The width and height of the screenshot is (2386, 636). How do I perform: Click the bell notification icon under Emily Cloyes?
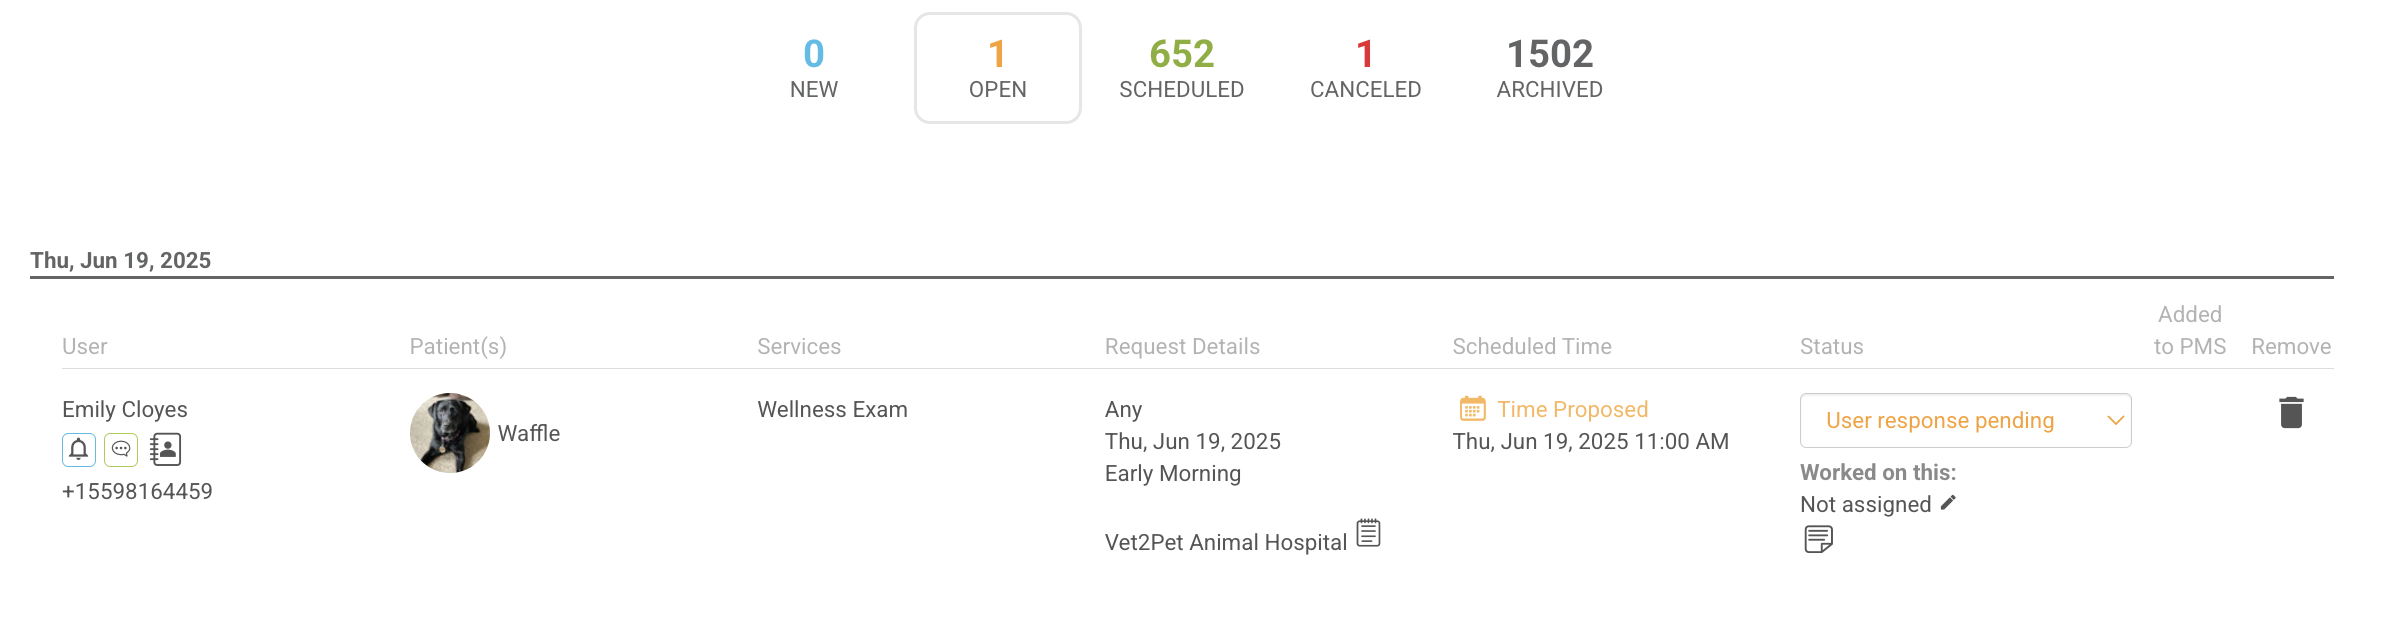pyautogui.click(x=79, y=450)
